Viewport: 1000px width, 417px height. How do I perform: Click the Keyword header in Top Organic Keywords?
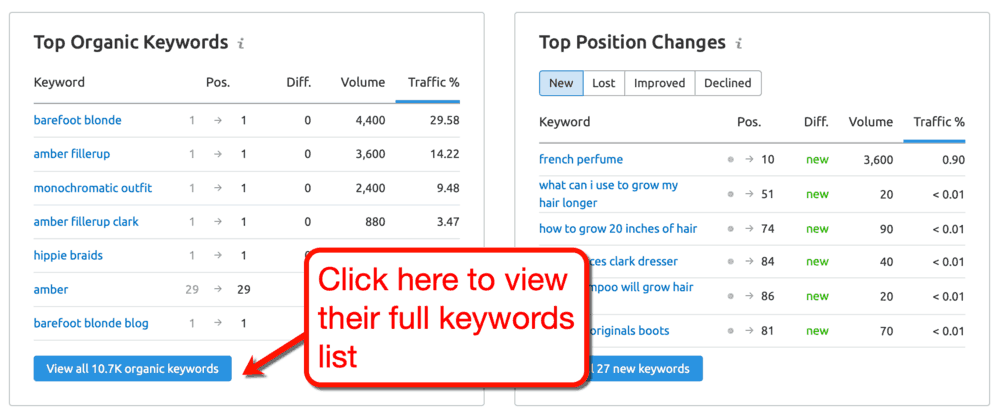point(59,82)
